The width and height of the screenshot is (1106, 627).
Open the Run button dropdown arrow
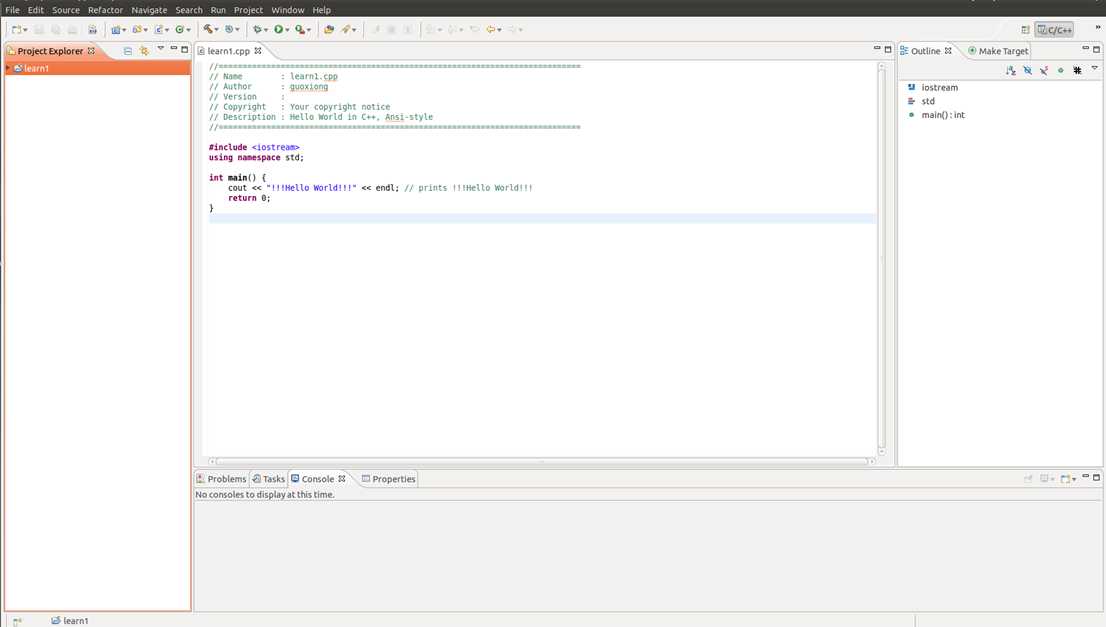(287, 30)
